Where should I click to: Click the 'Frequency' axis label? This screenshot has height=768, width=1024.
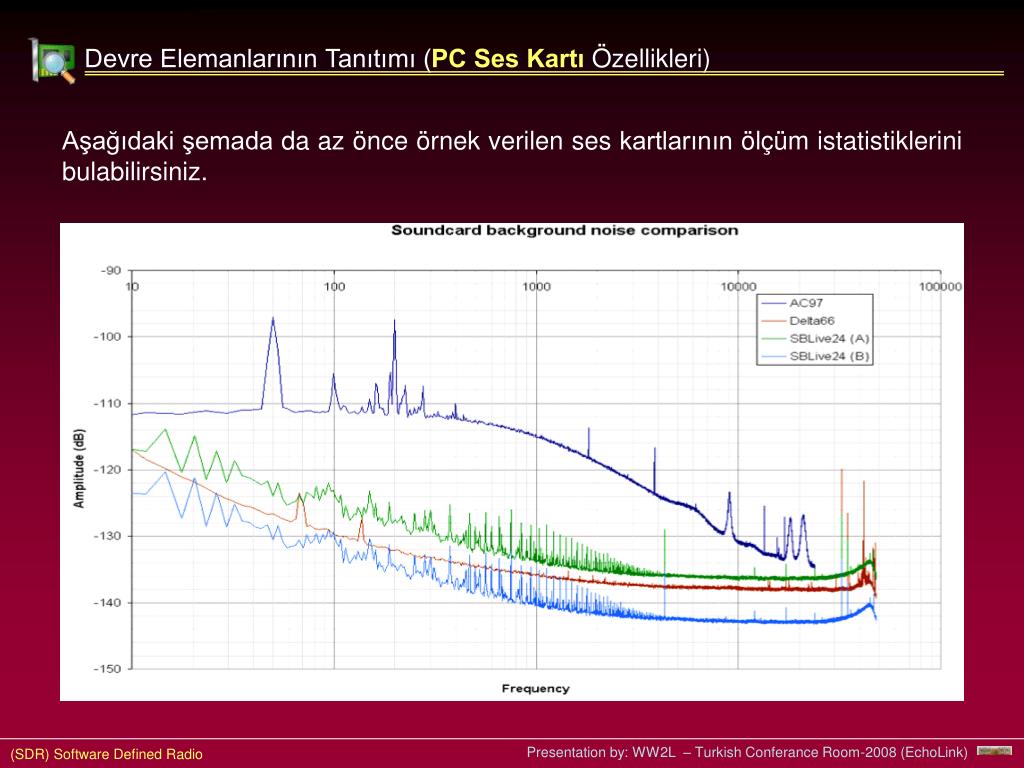pyautogui.click(x=536, y=688)
